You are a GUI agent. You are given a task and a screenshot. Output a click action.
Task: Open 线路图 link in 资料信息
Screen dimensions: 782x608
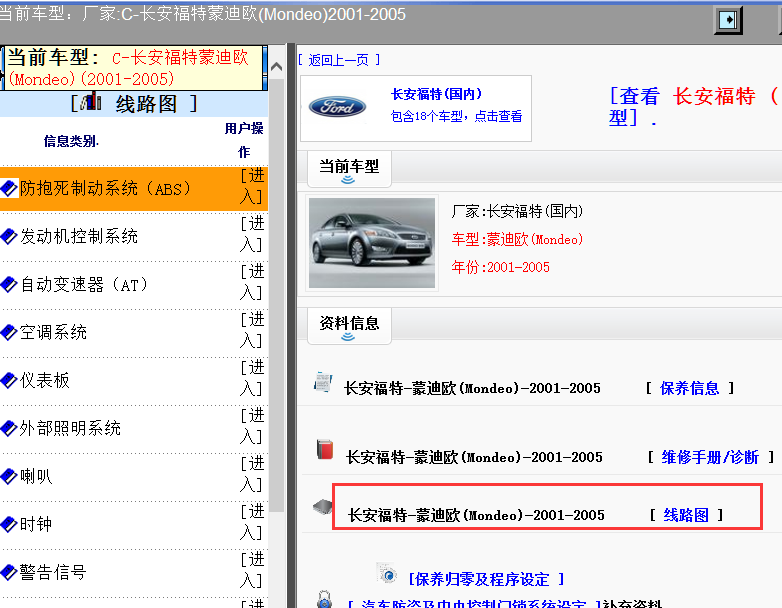(686, 515)
